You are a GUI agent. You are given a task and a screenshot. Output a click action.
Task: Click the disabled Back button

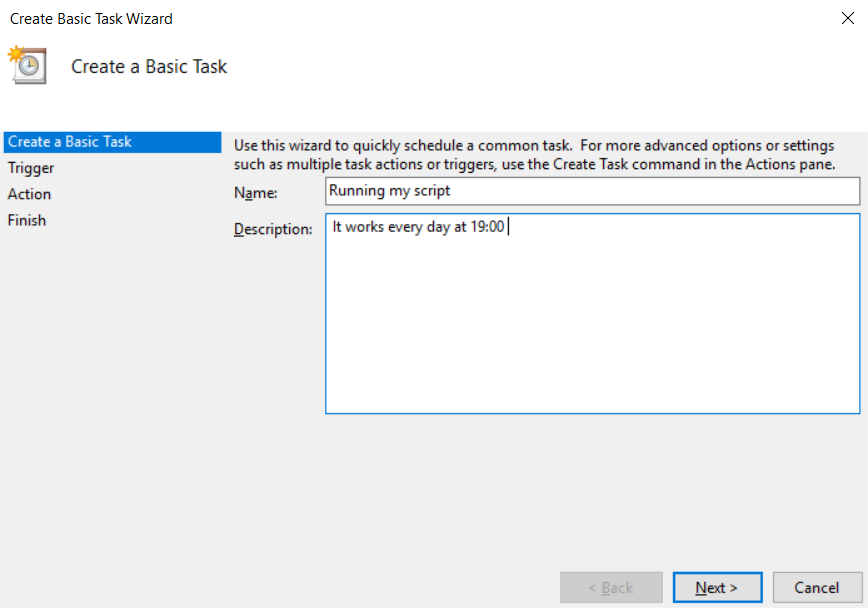(611, 587)
